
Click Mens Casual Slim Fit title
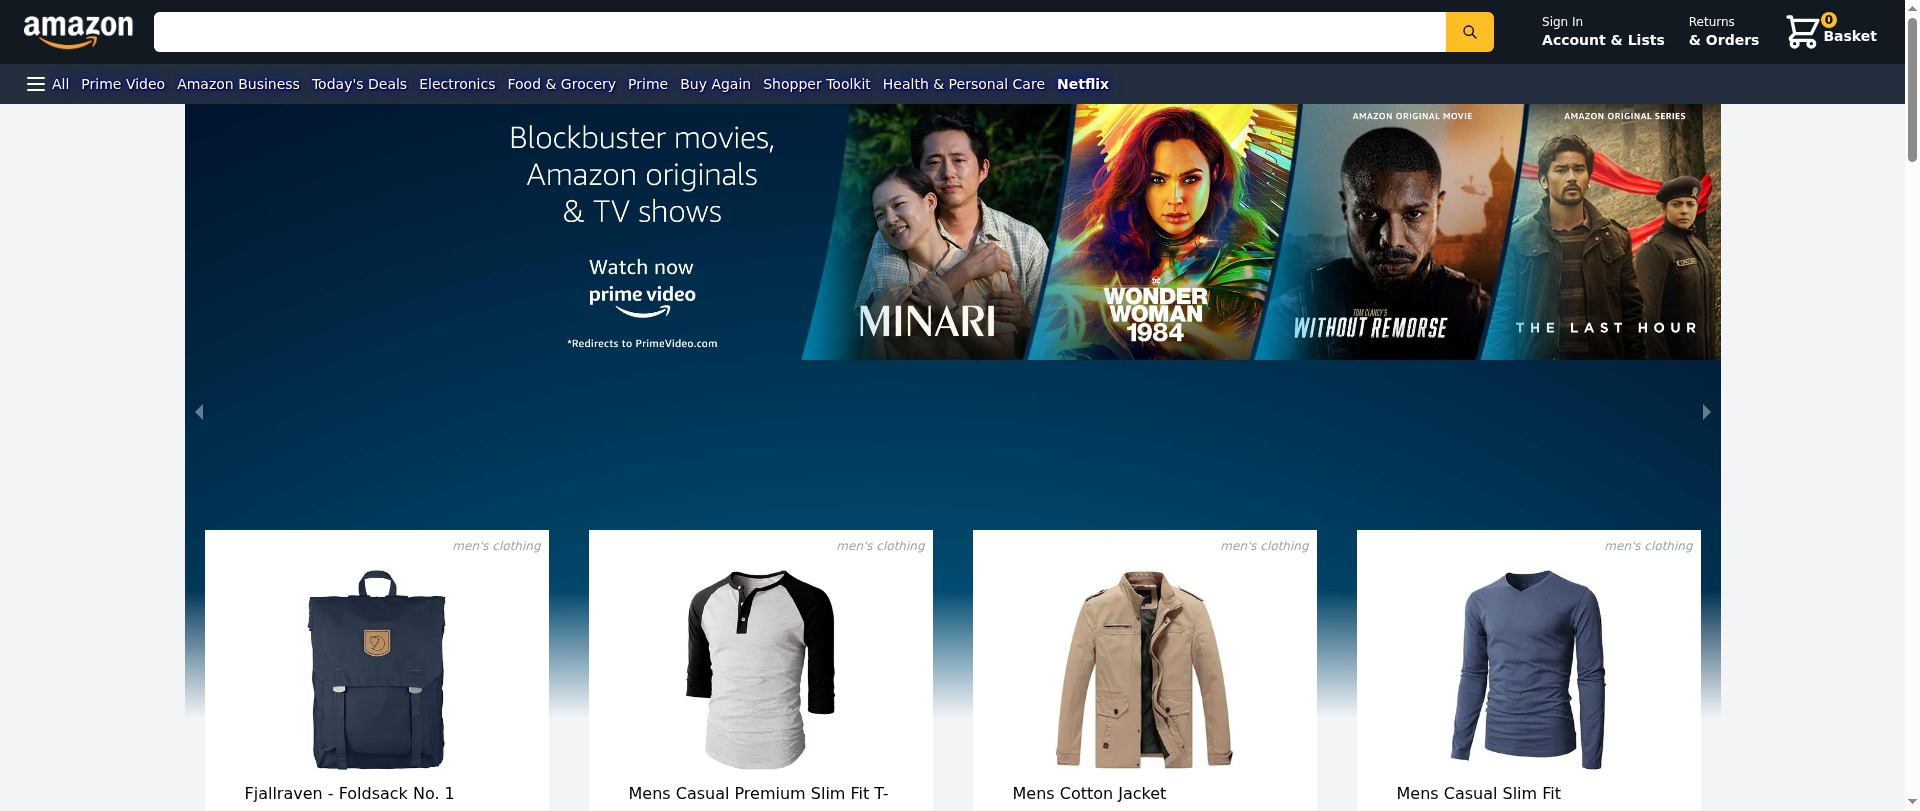tap(1478, 793)
